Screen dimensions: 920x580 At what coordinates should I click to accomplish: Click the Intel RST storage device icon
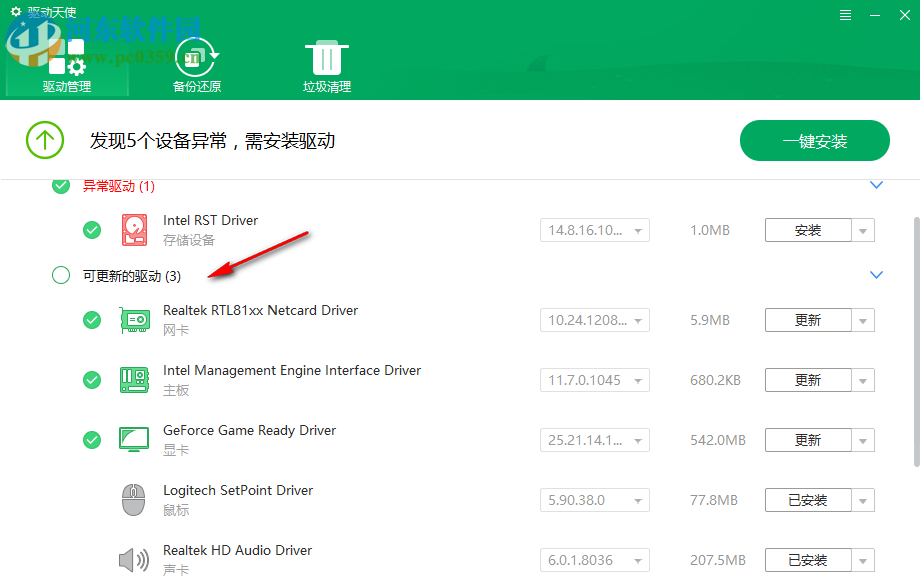(x=134, y=229)
